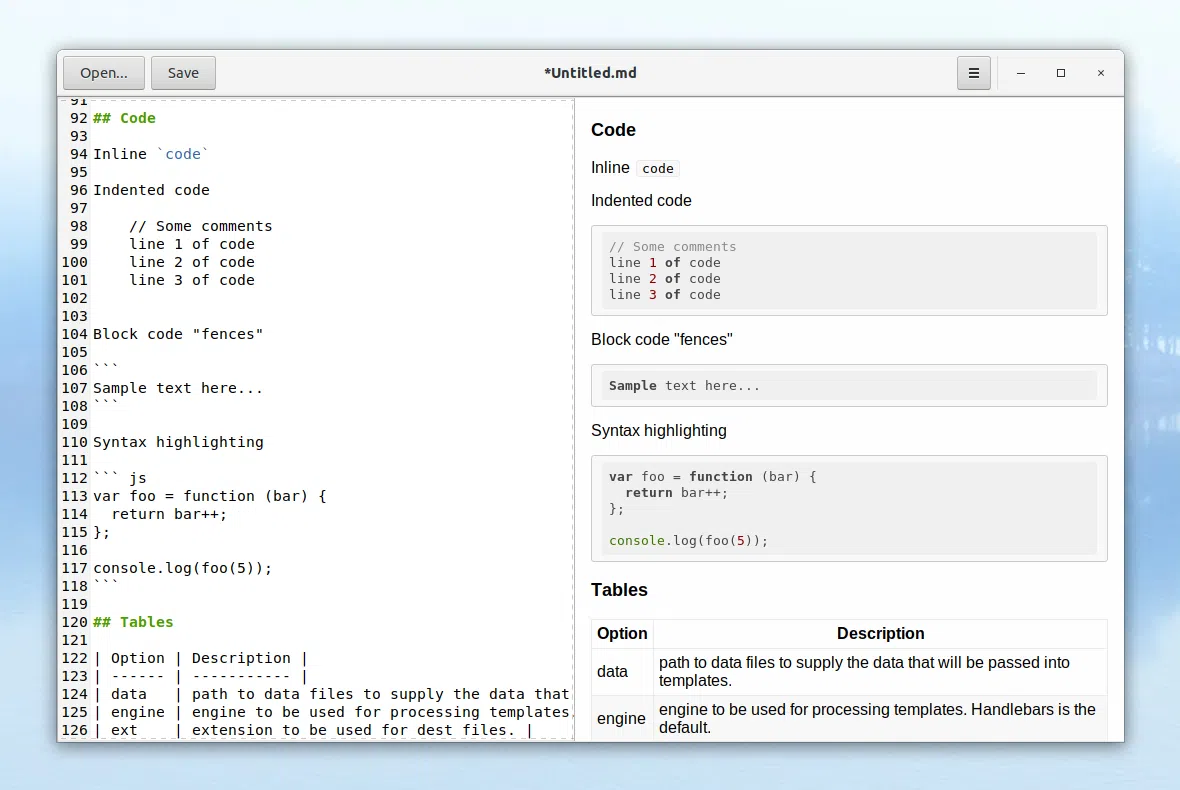This screenshot has height=790, width=1180.
Task: Click '// Some comments' in preview code block
Action: [673, 247]
